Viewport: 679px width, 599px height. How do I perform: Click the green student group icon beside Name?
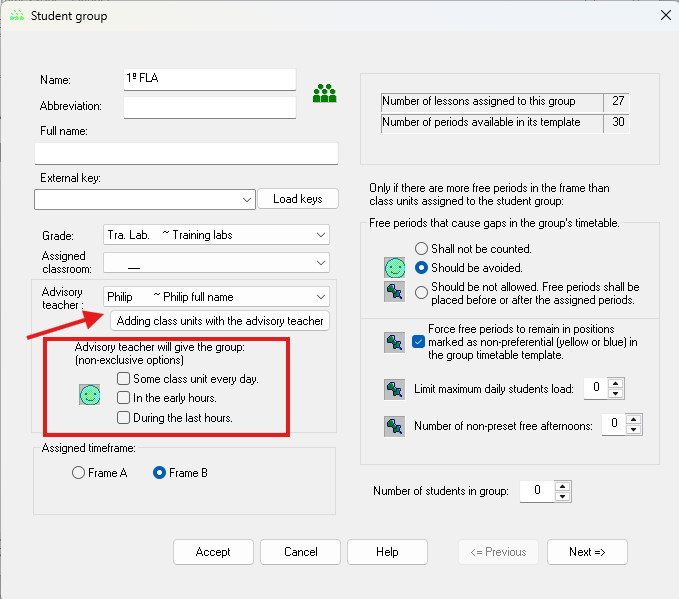pyautogui.click(x=324, y=93)
